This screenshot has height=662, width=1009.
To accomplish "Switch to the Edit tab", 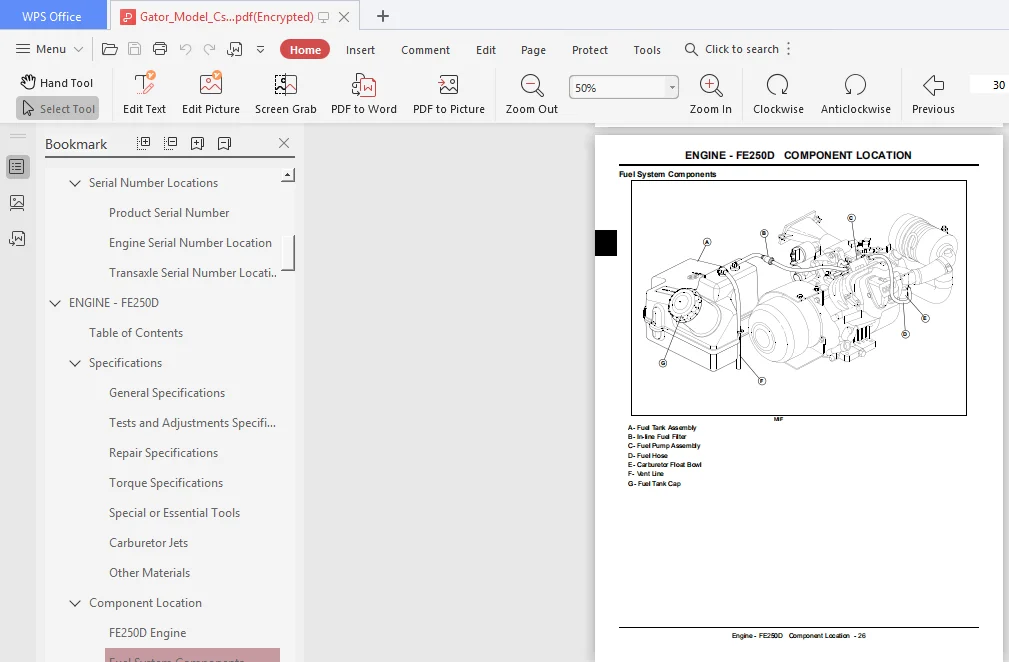I will pyautogui.click(x=486, y=50).
